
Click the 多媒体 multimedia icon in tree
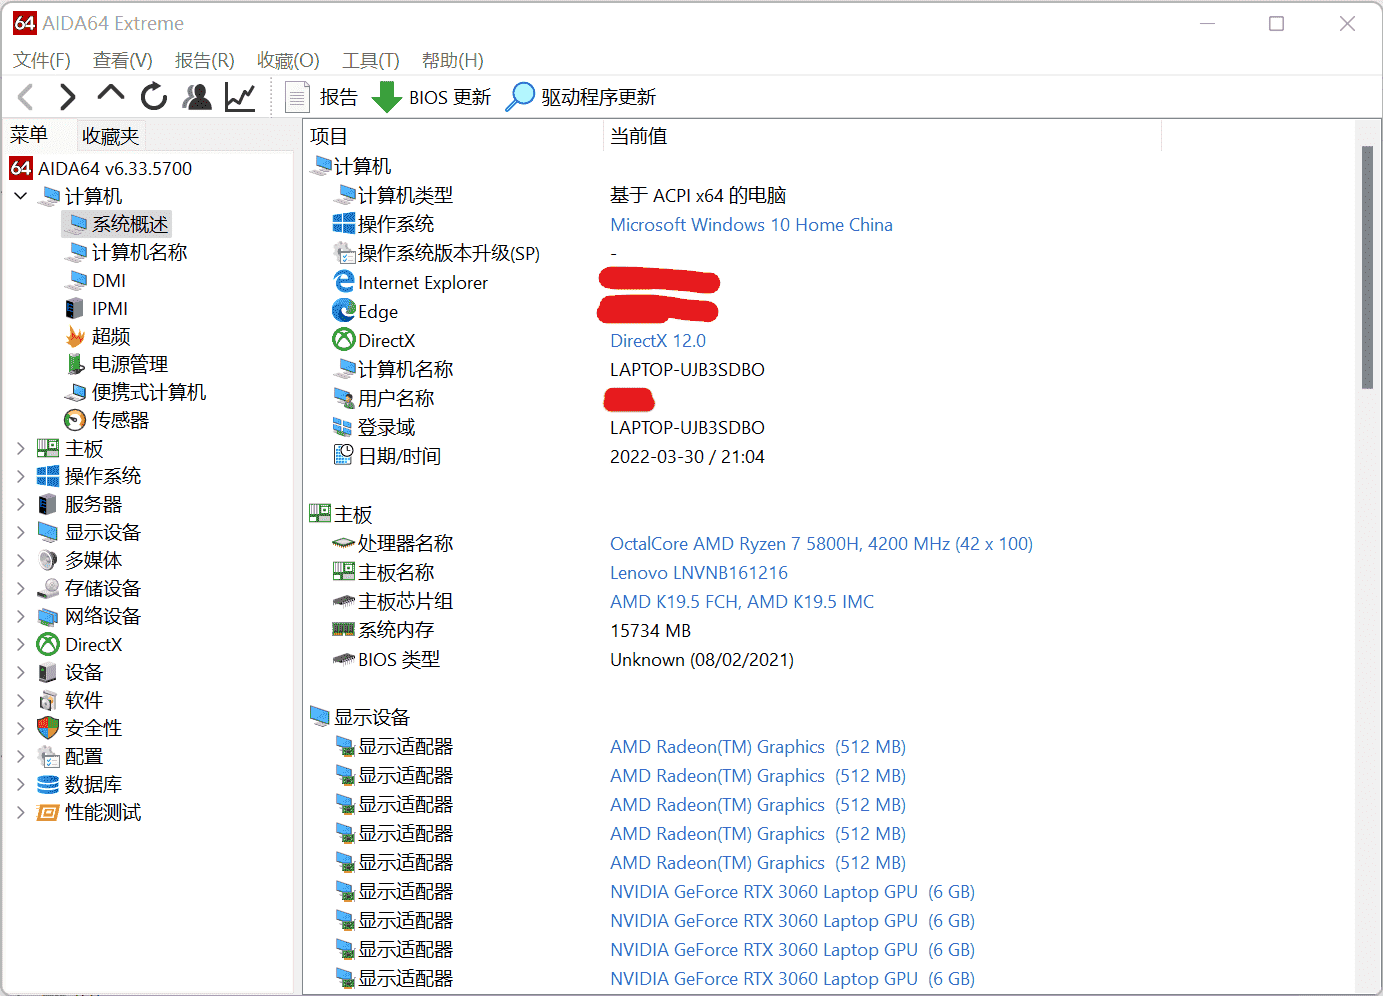coord(48,561)
